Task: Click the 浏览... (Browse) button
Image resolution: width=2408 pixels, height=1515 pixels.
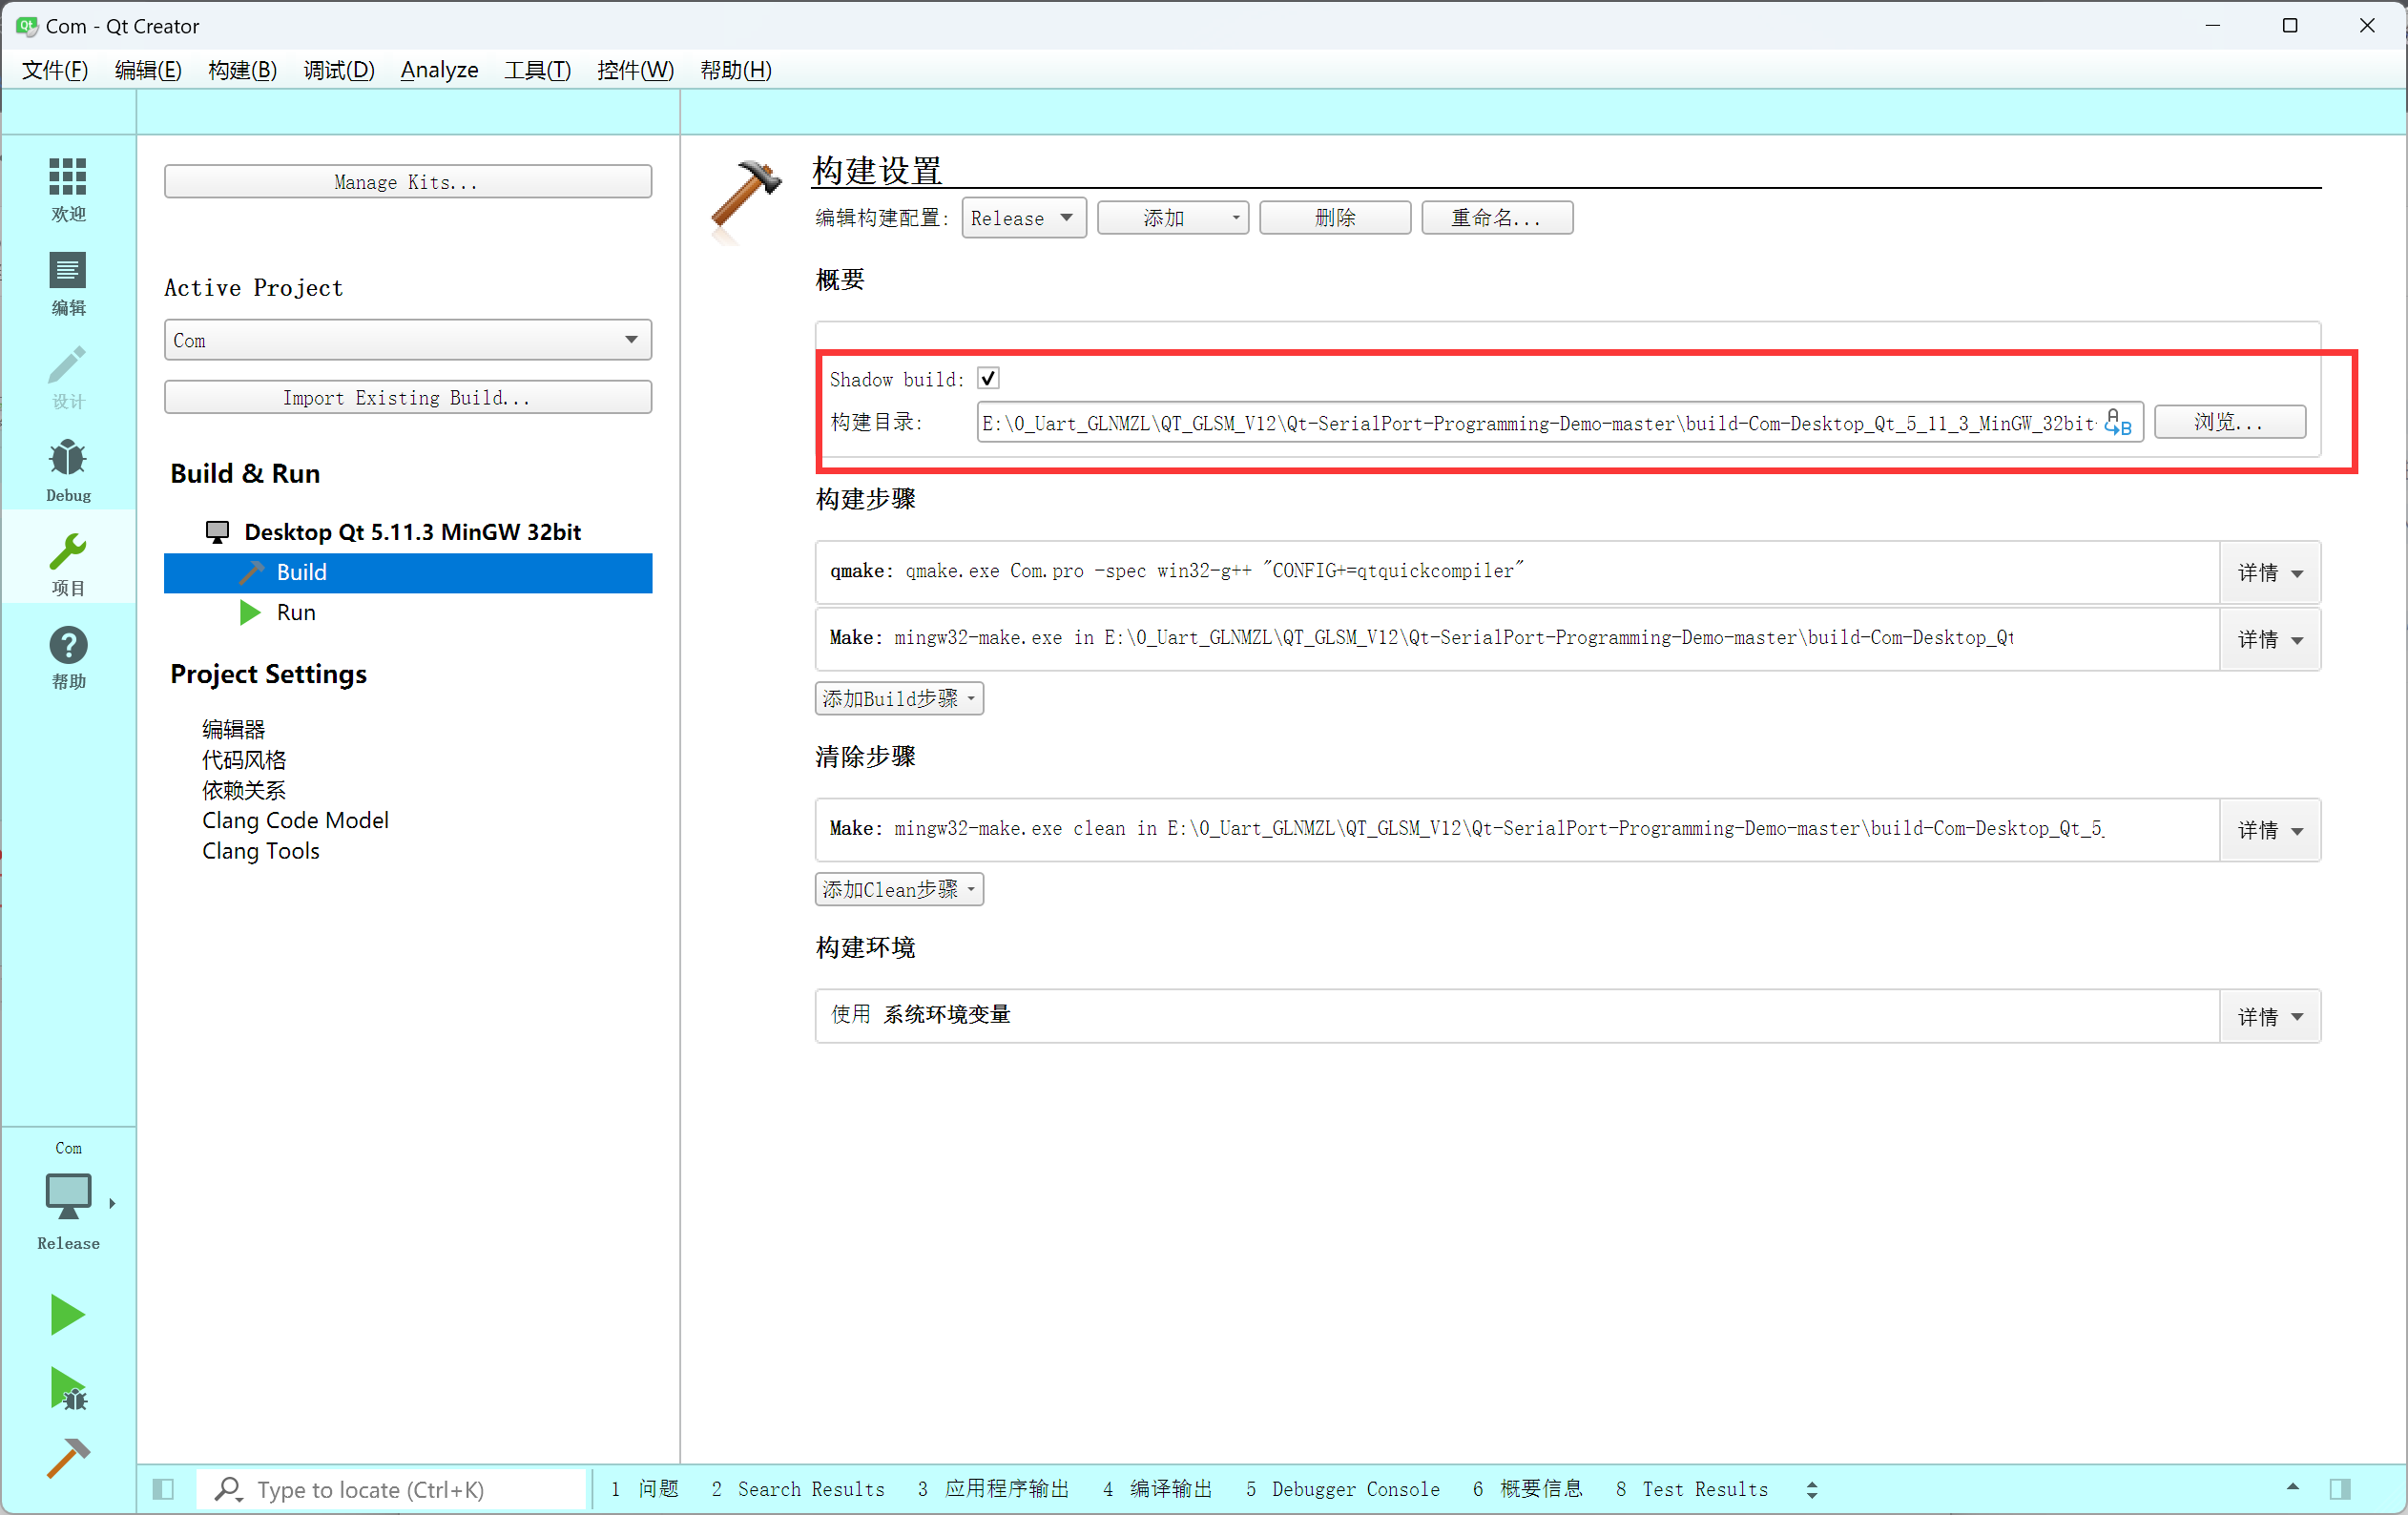Action: (2230, 422)
